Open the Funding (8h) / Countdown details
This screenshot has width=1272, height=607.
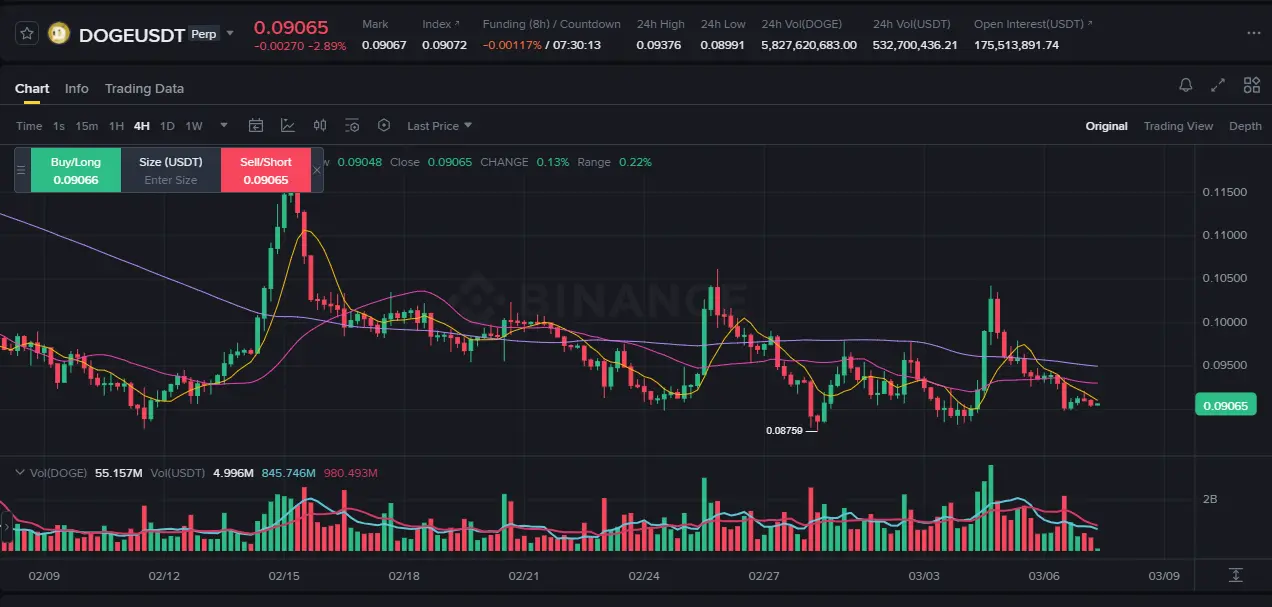coord(551,24)
